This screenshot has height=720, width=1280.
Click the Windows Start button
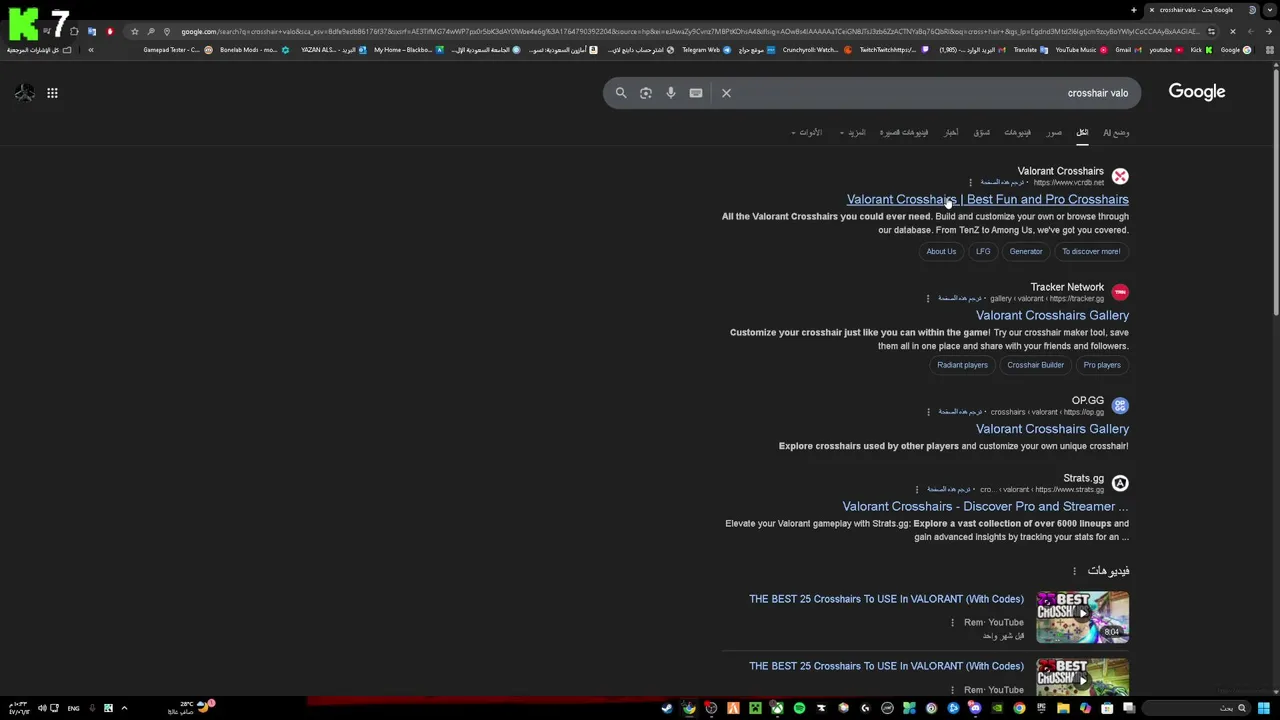1264,708
